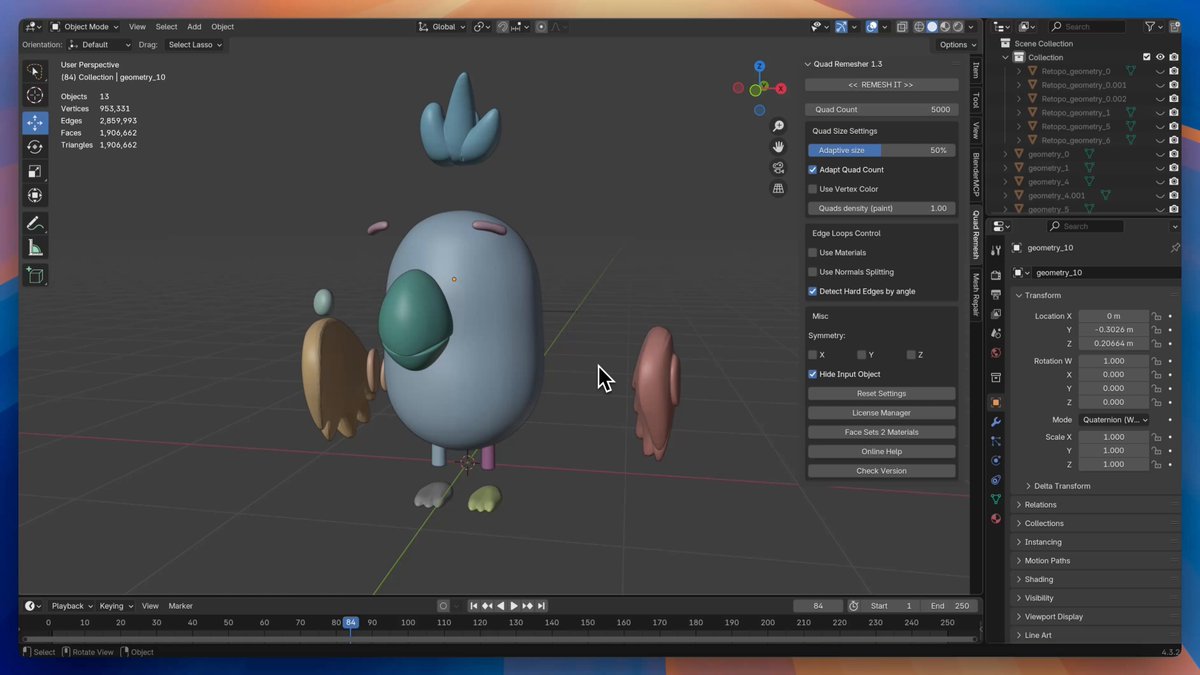Select the Rotate tool

tap(35, 147)
